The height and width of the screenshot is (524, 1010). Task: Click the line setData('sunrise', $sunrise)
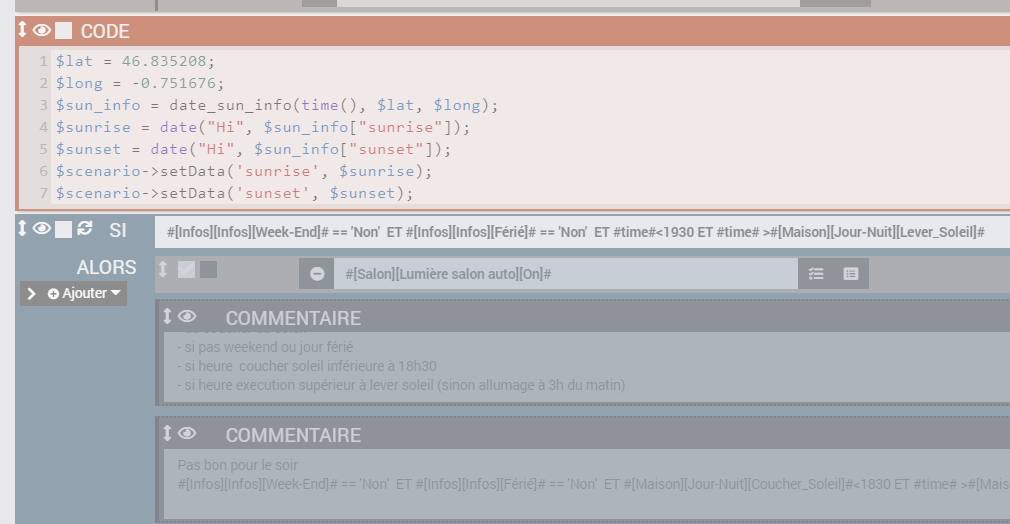tap(243, 171)
